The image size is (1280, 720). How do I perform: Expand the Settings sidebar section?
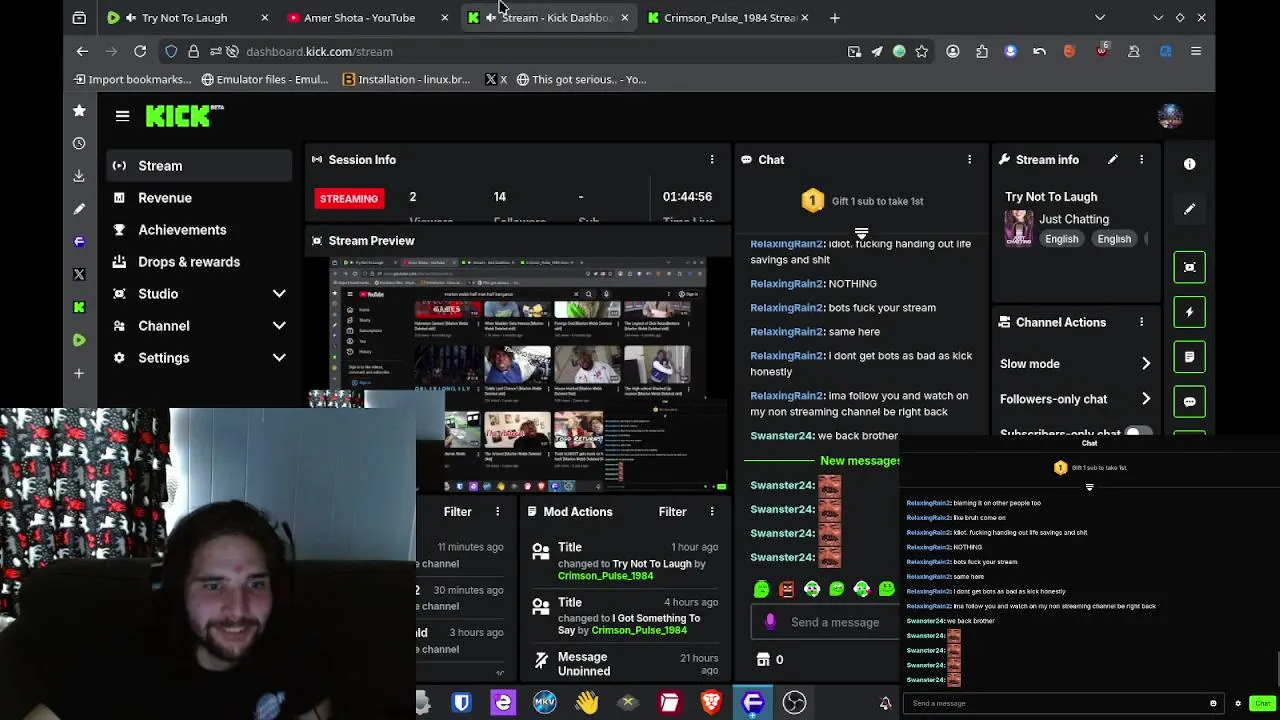279,358
